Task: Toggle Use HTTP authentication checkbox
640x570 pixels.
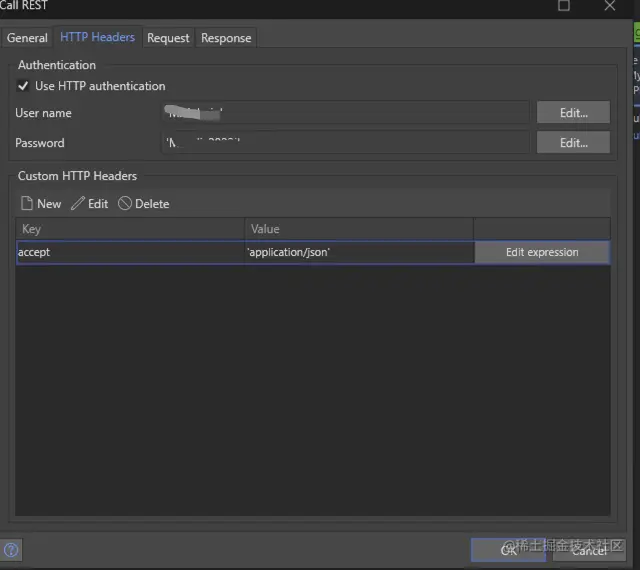Action: point(23,86)
